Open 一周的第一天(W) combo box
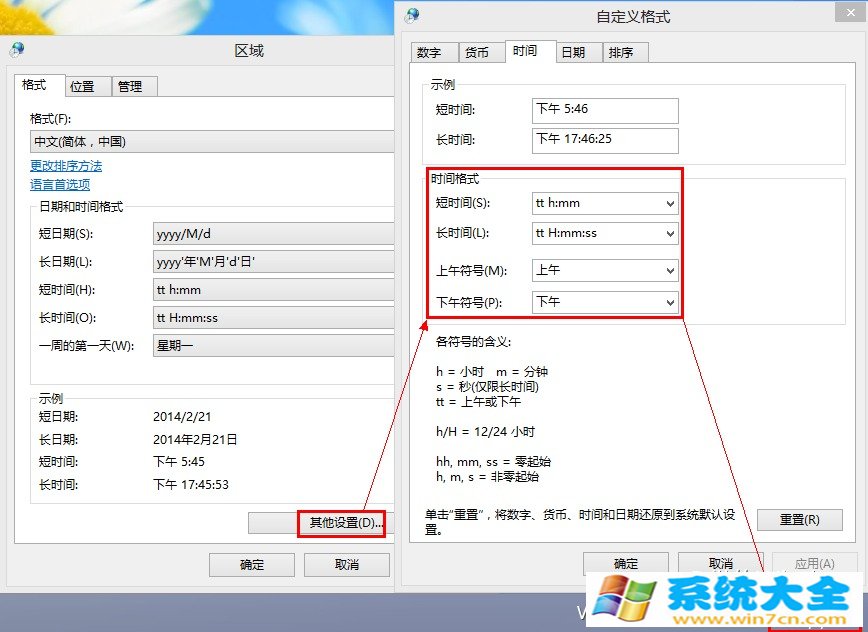The height and width of the screenshot is (632, 868). click(x=273, y=346)
